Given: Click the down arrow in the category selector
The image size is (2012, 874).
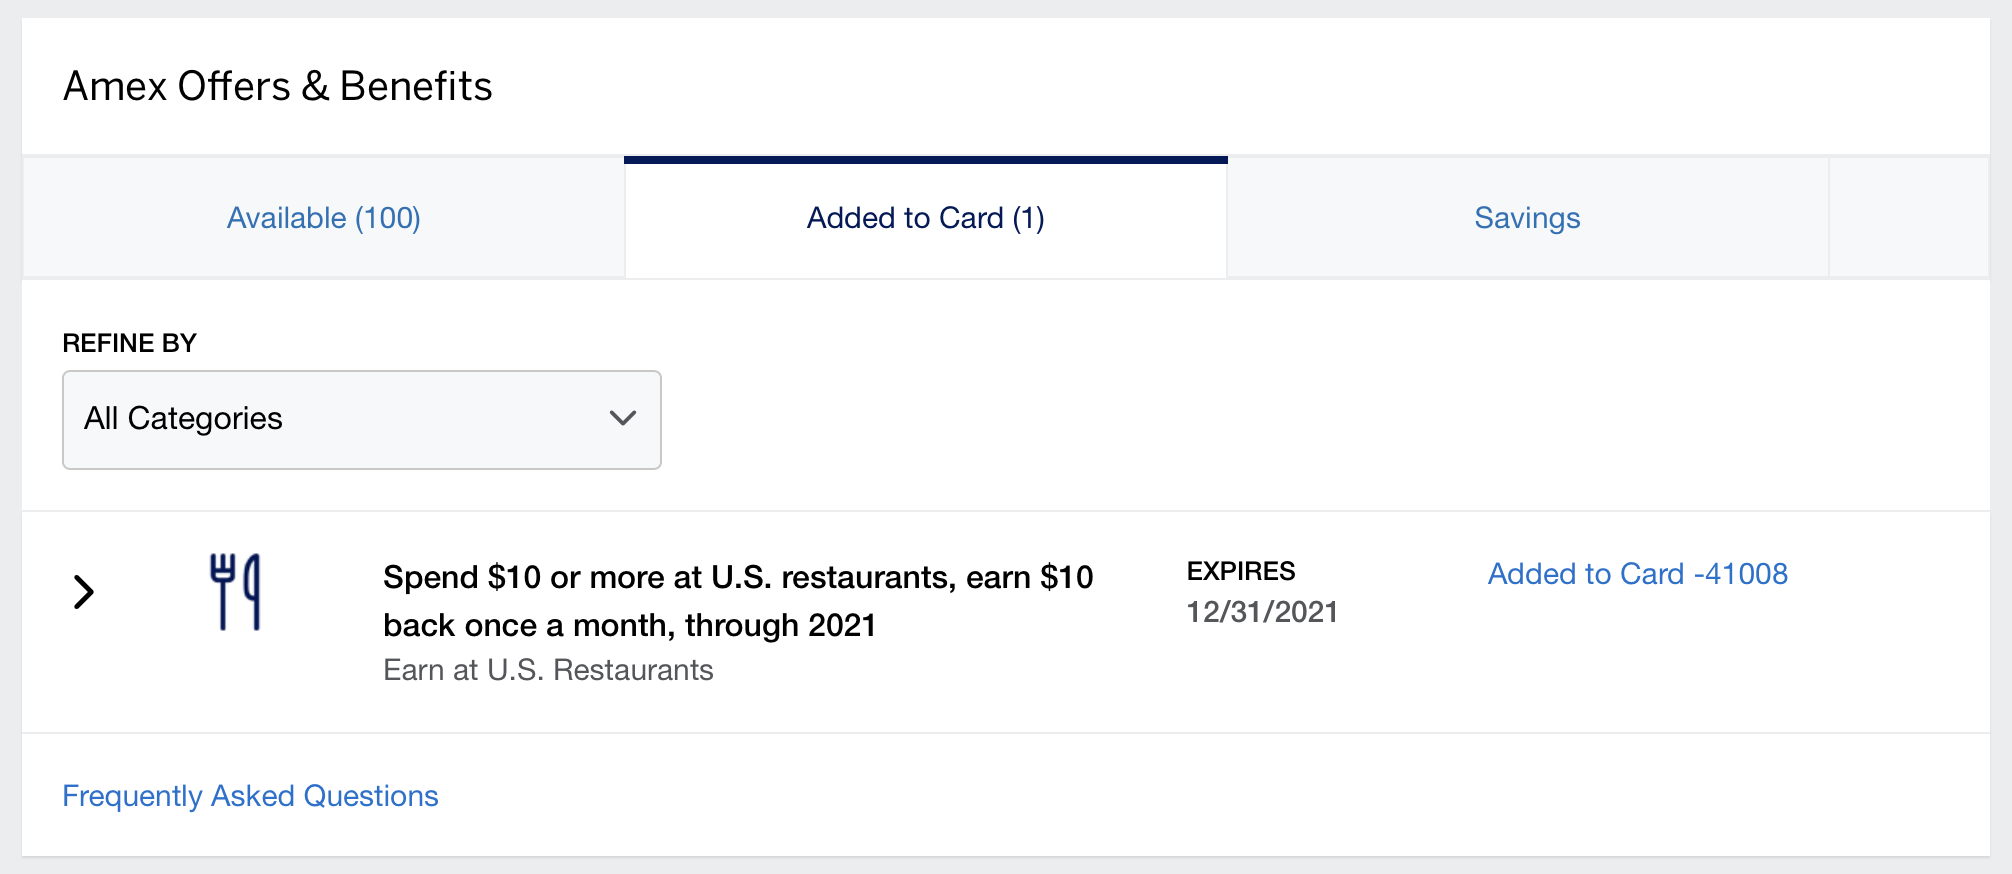Looking at the screenshot, I should point(622,418).
